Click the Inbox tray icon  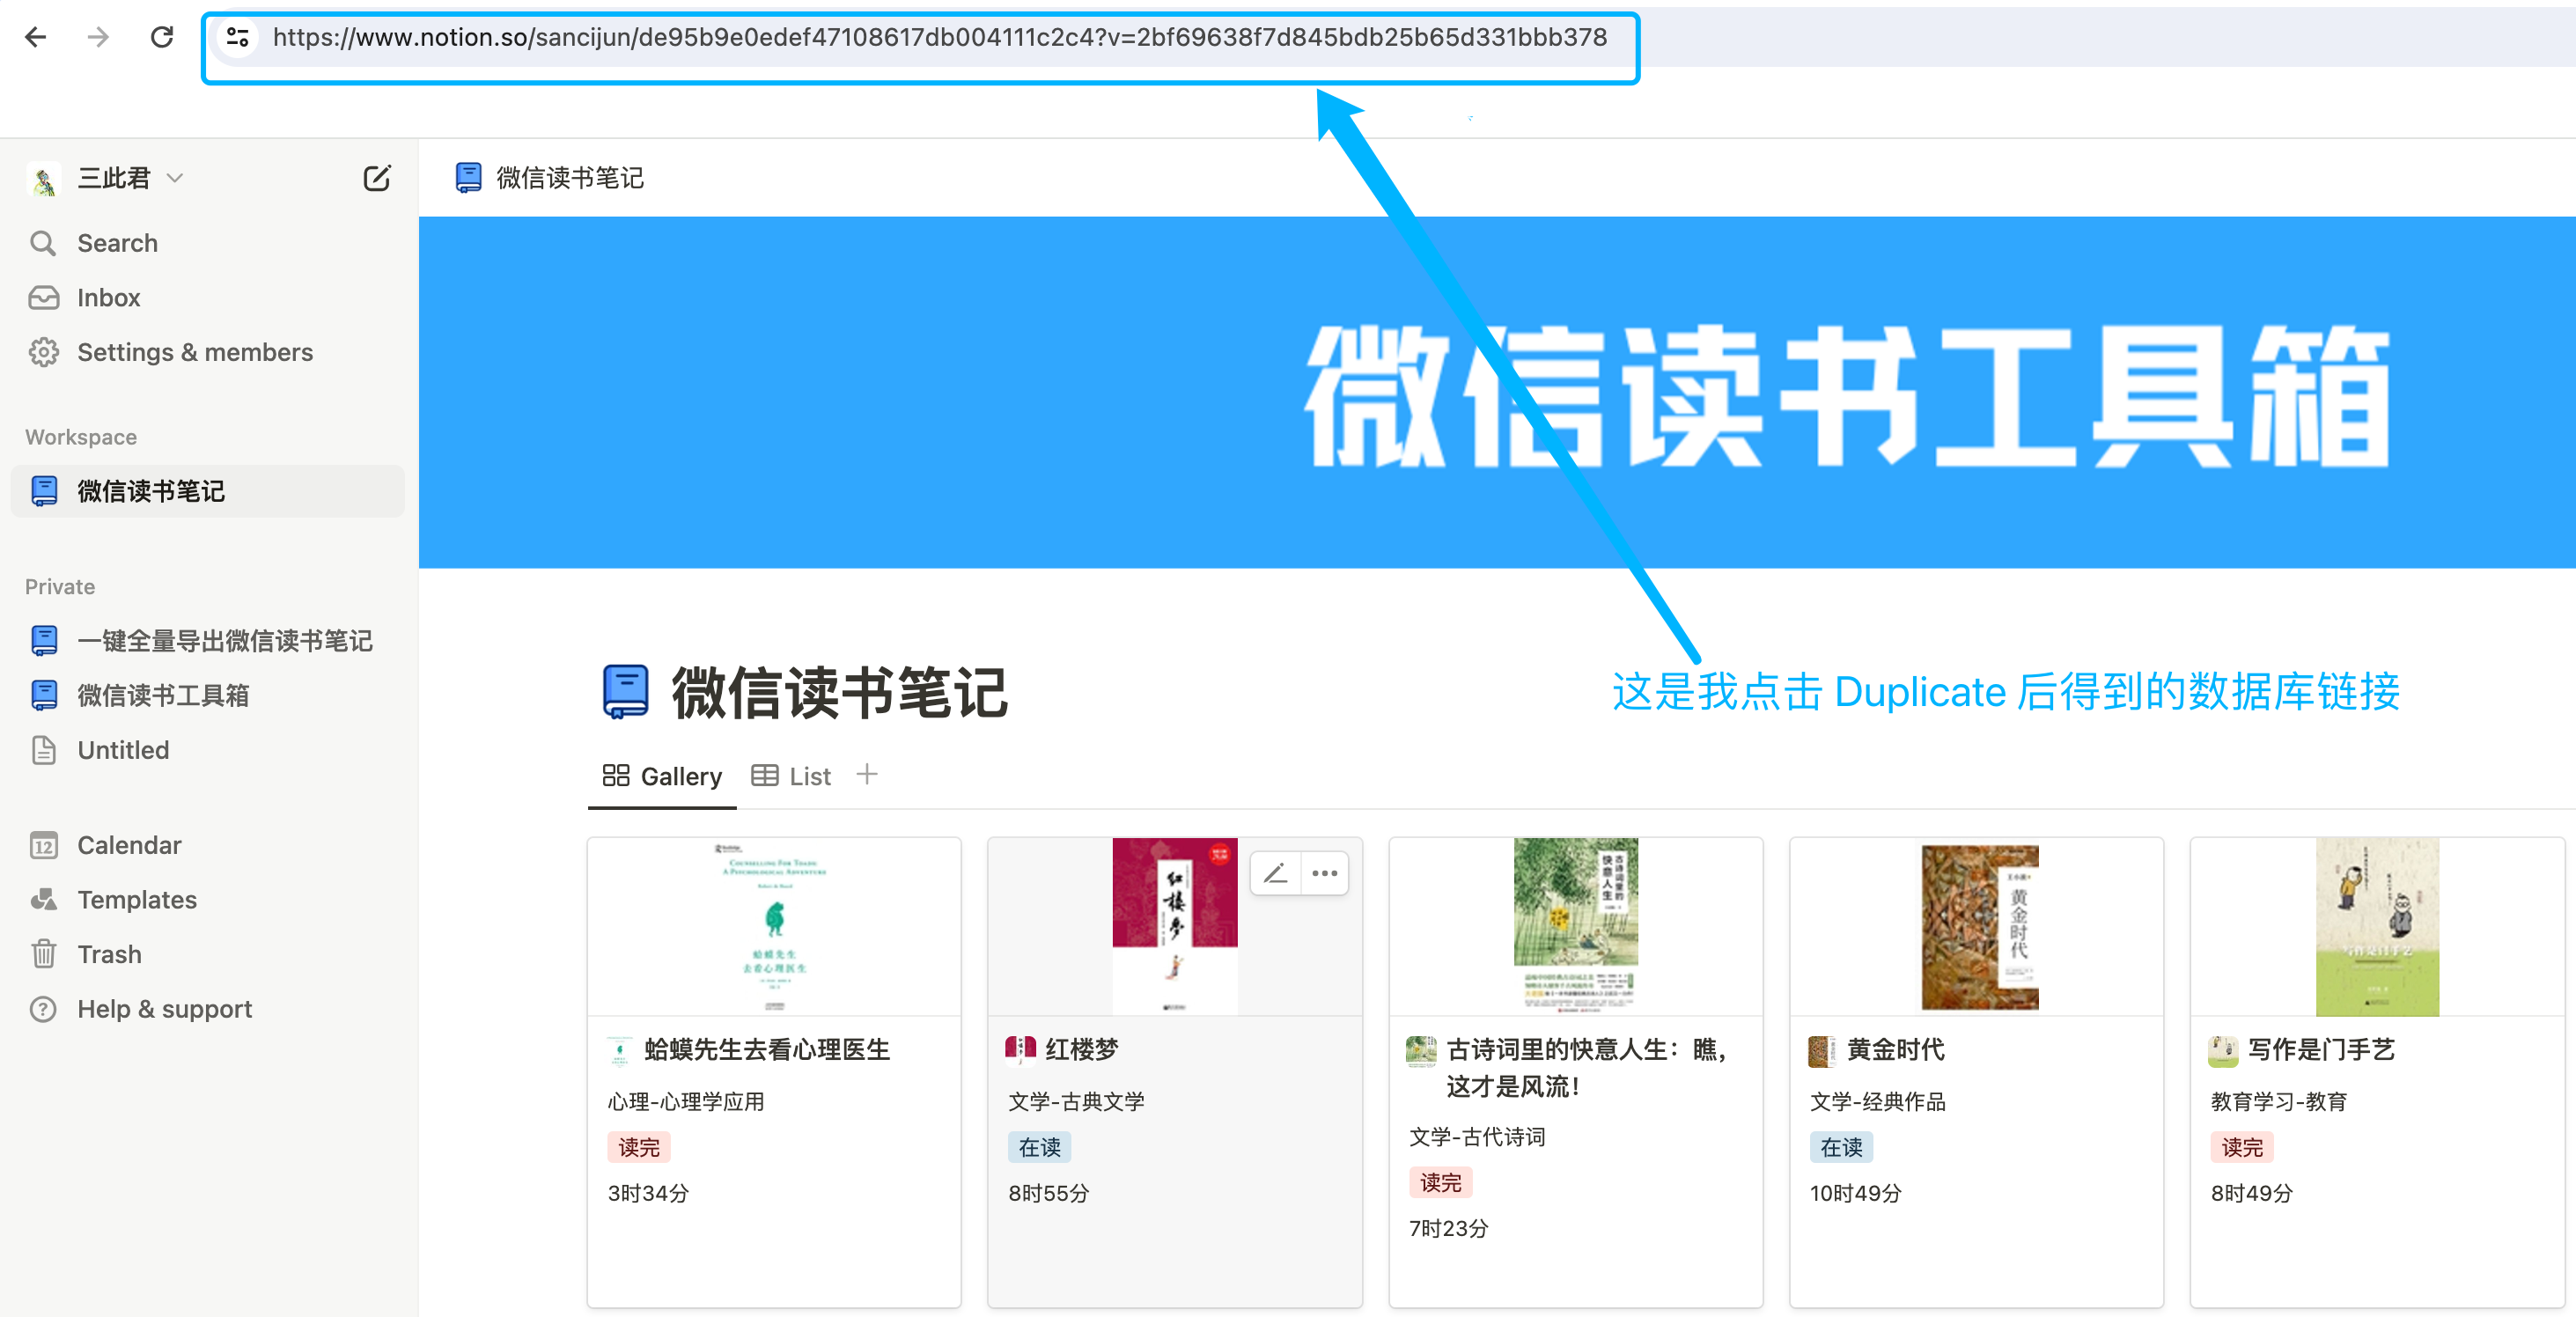tap(43, 298)
